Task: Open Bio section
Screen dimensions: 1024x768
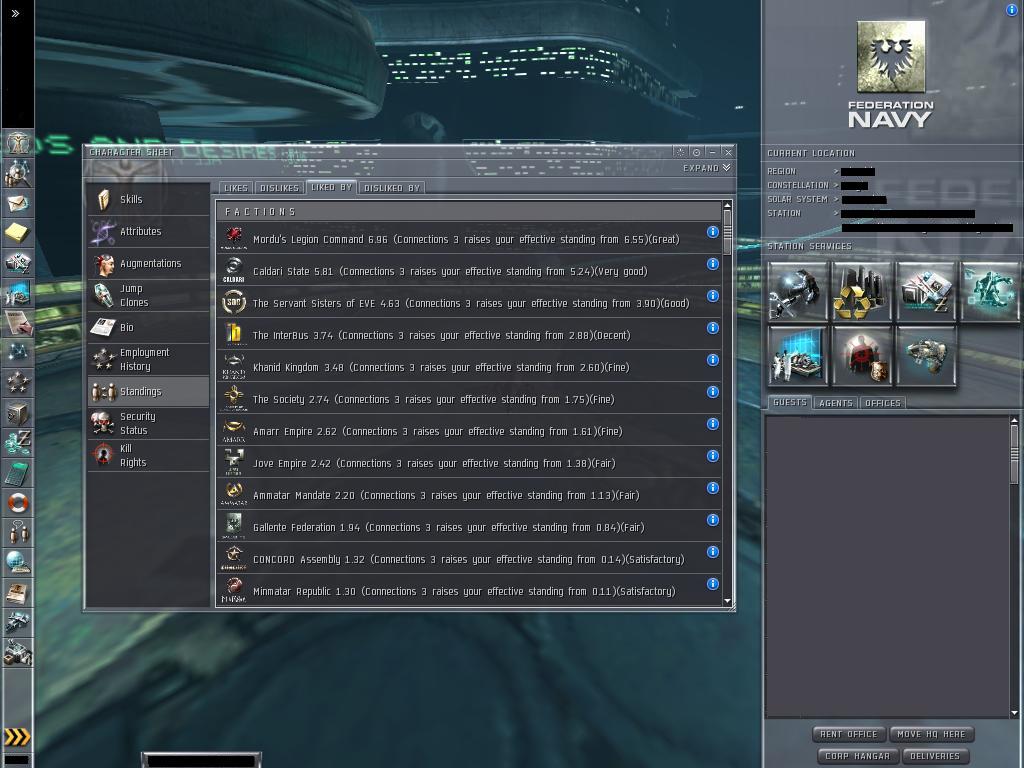Action: (148, 328)
